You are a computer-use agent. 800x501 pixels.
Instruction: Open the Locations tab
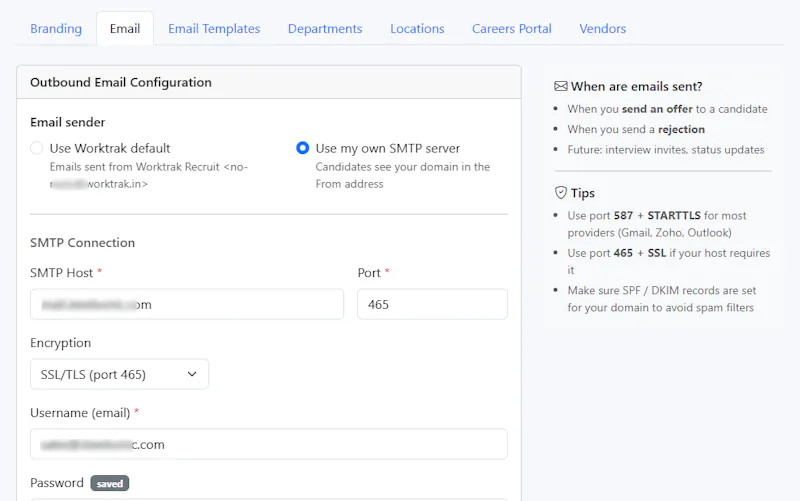pos(417,29)
